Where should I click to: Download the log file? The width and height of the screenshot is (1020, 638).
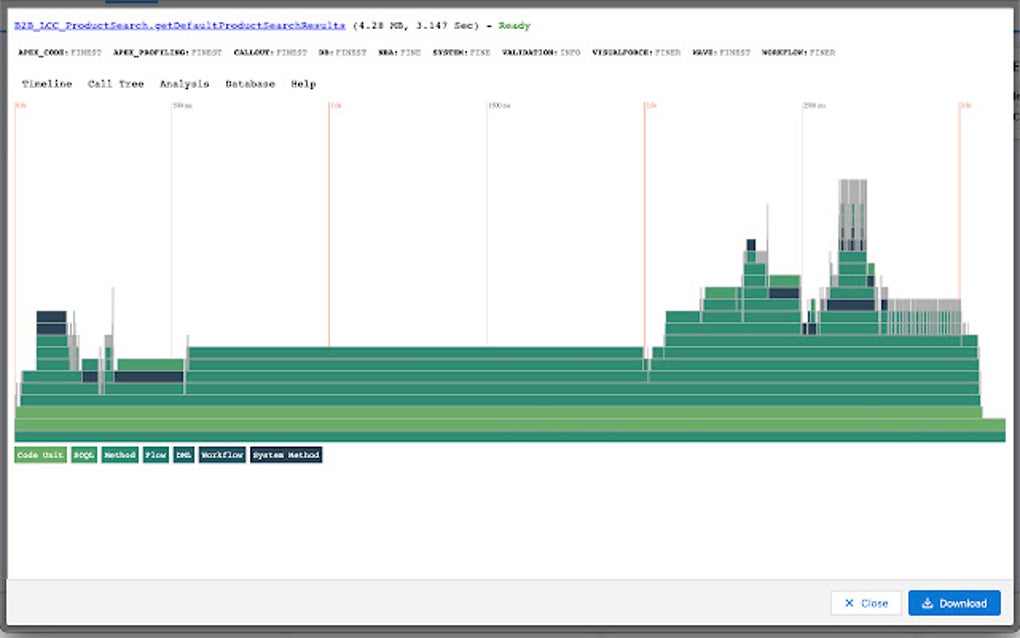coord(954,603)
